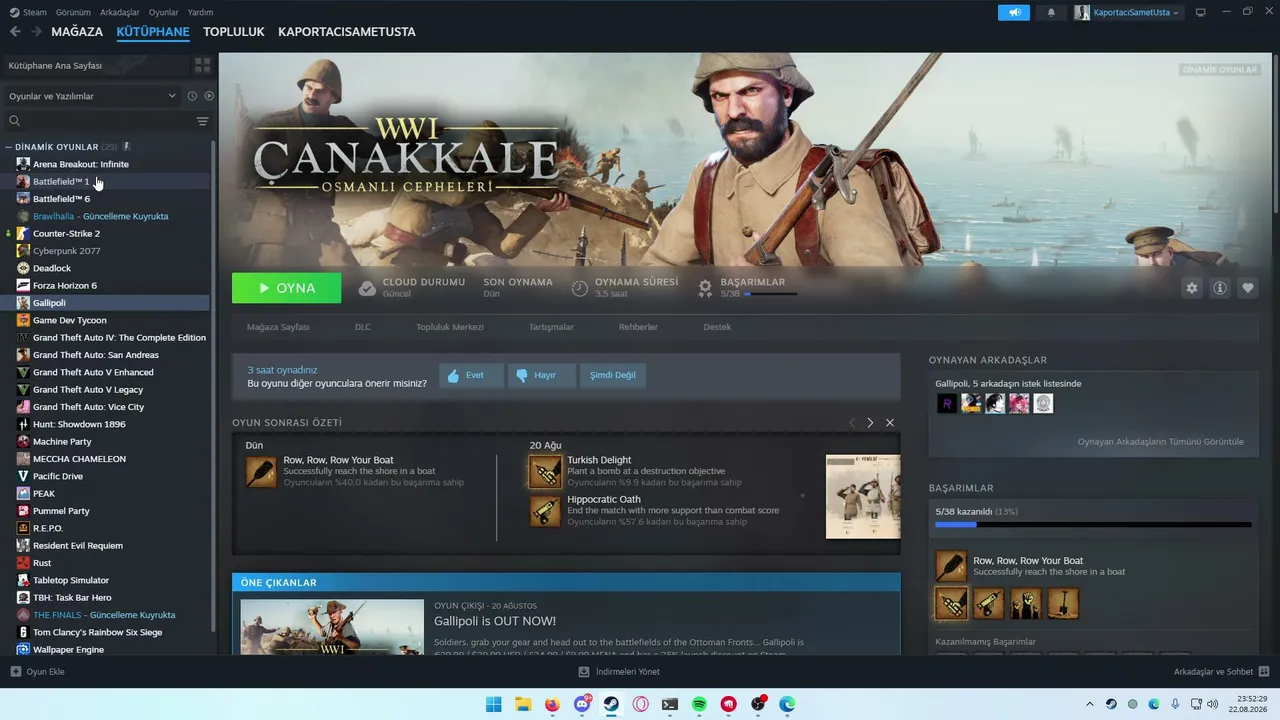Screen dimensions: 1280x720
Task: Open the Oyunlar ve Yazılımlar dropdown
Action: click(92, 96)
